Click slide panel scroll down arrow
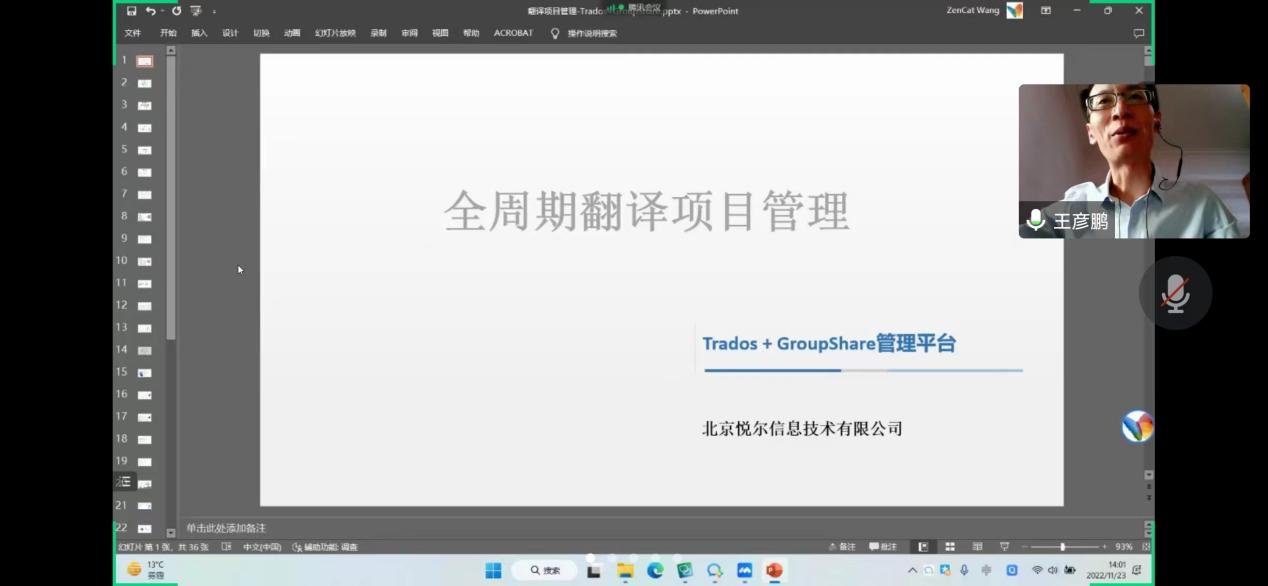The height and width of the screenshot is (586, 1268). click(x=170, y=533)
